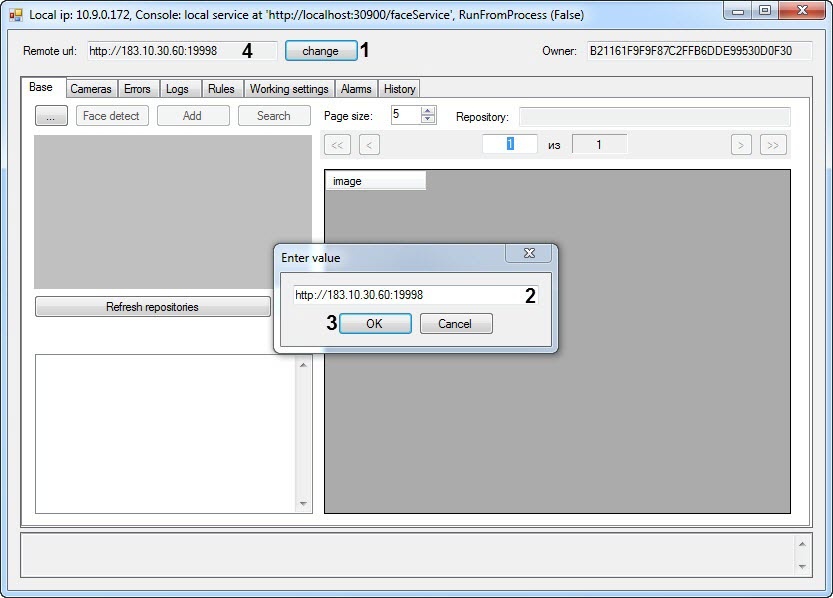Click the URL text field in dialog
The image size is (833, 598).
[405, 295]
